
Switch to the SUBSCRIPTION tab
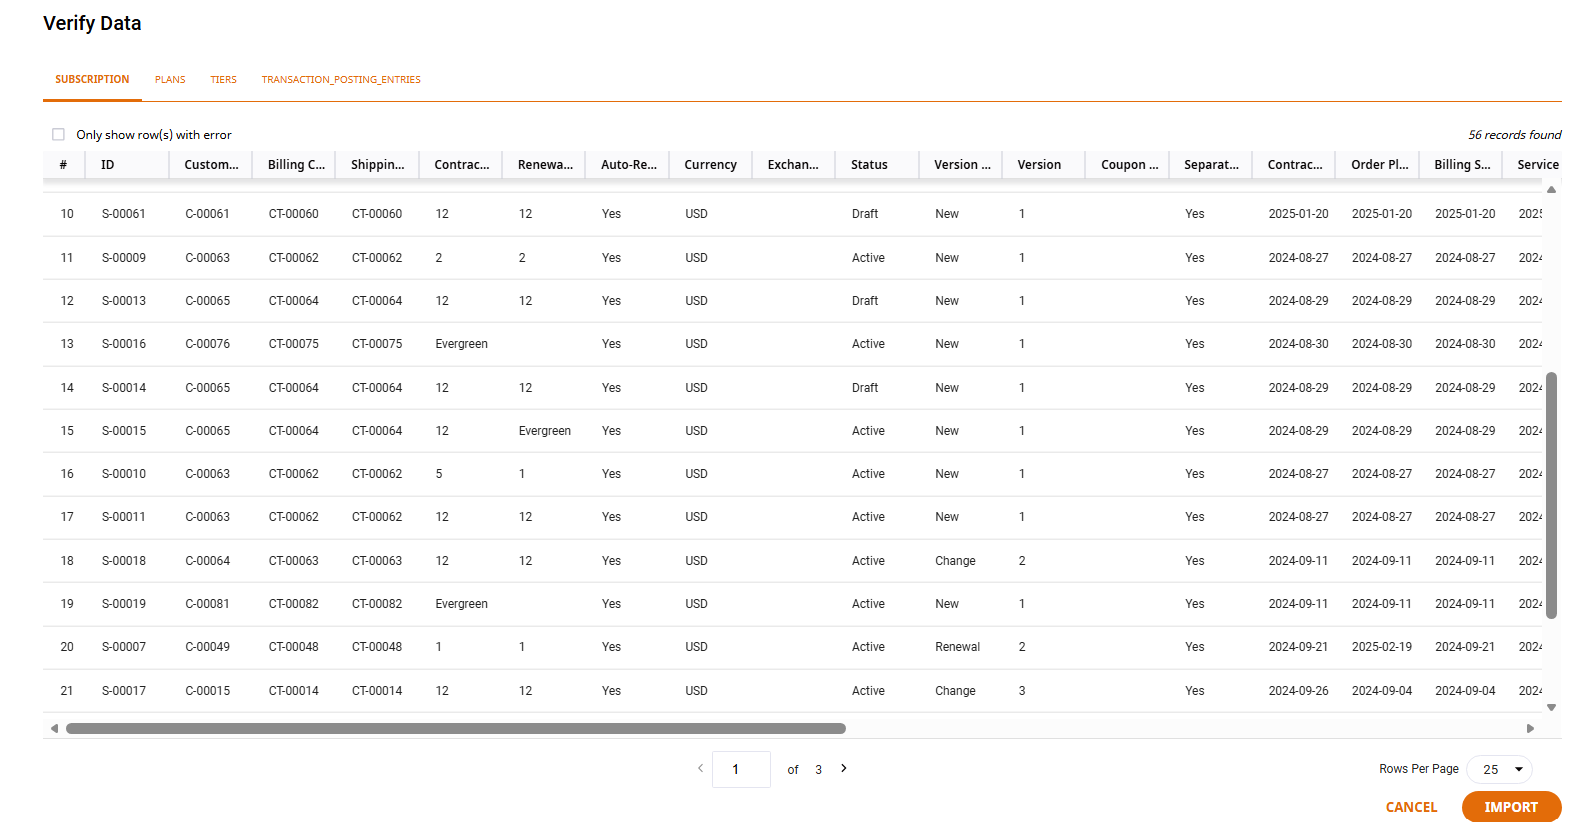tap(92, 79)
